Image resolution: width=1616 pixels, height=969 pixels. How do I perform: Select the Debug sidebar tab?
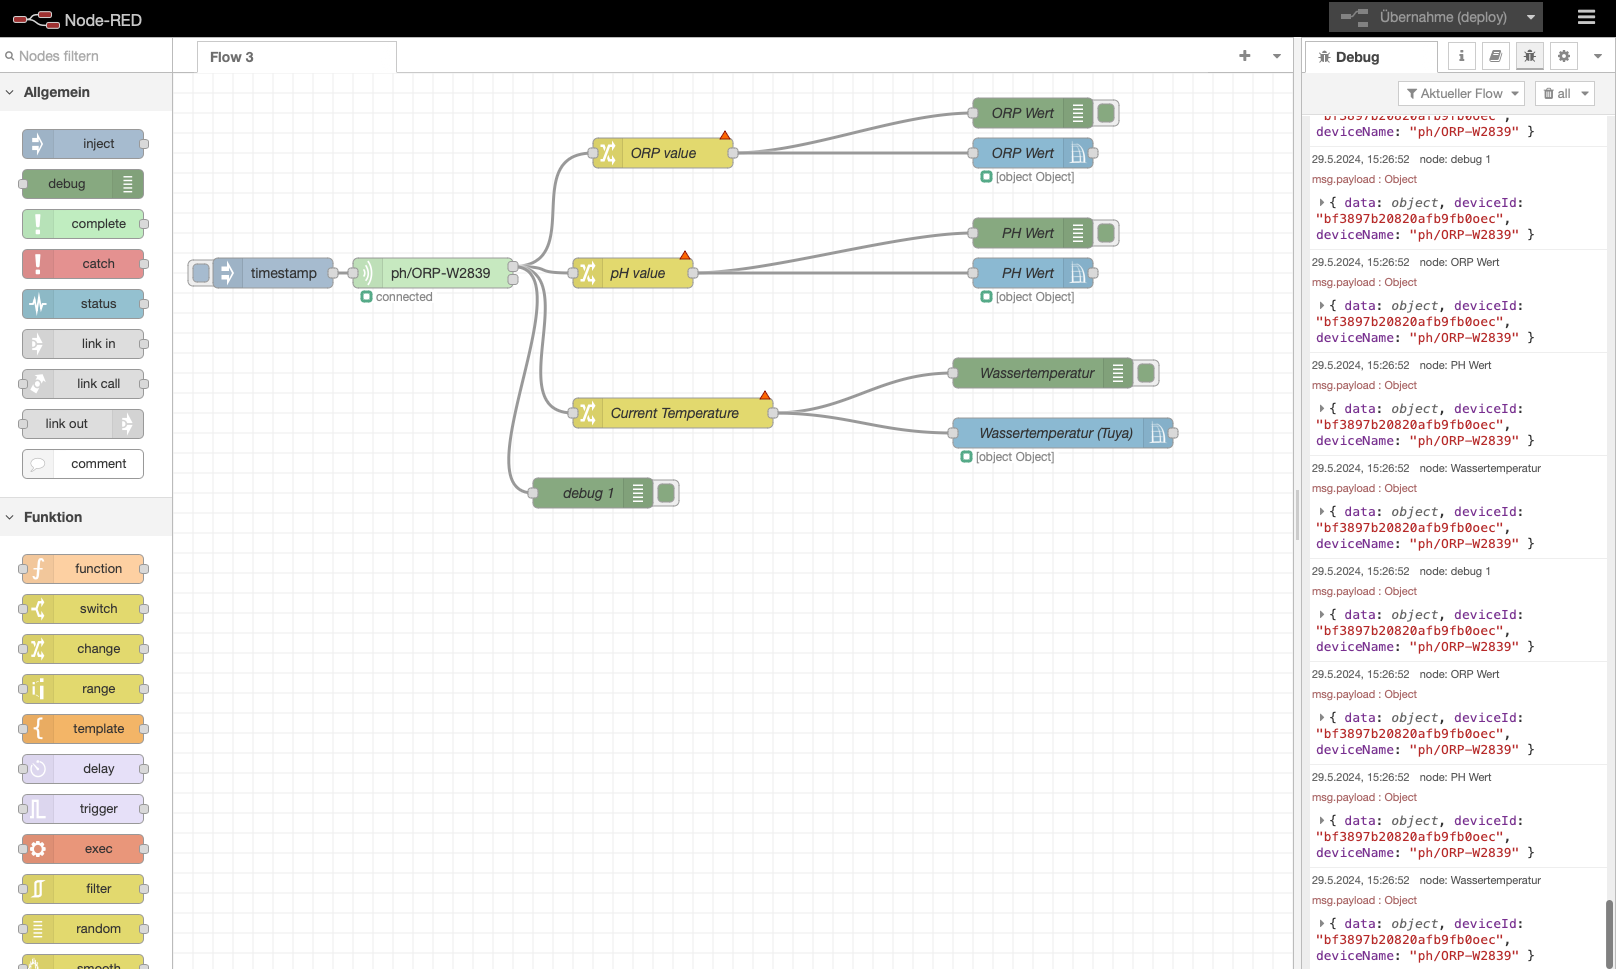1371,57
